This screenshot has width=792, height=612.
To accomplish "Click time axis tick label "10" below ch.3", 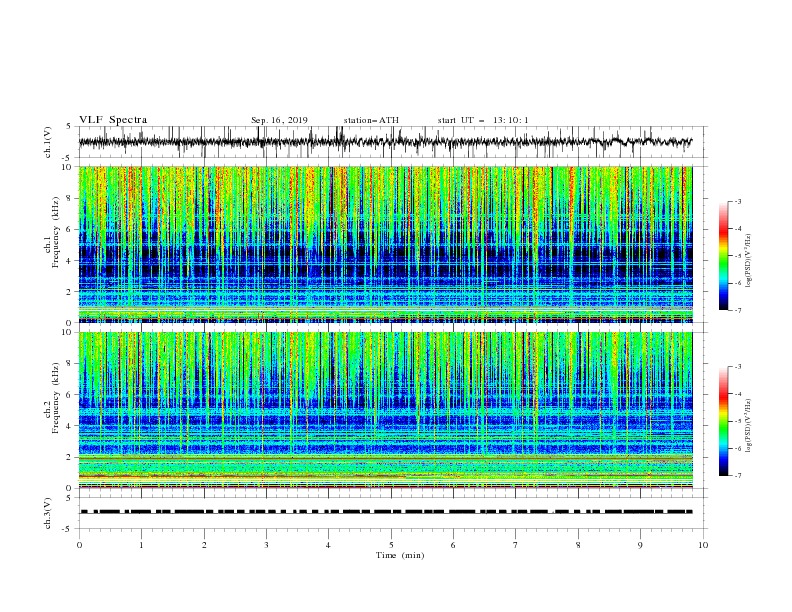I will tap(703, 545).
